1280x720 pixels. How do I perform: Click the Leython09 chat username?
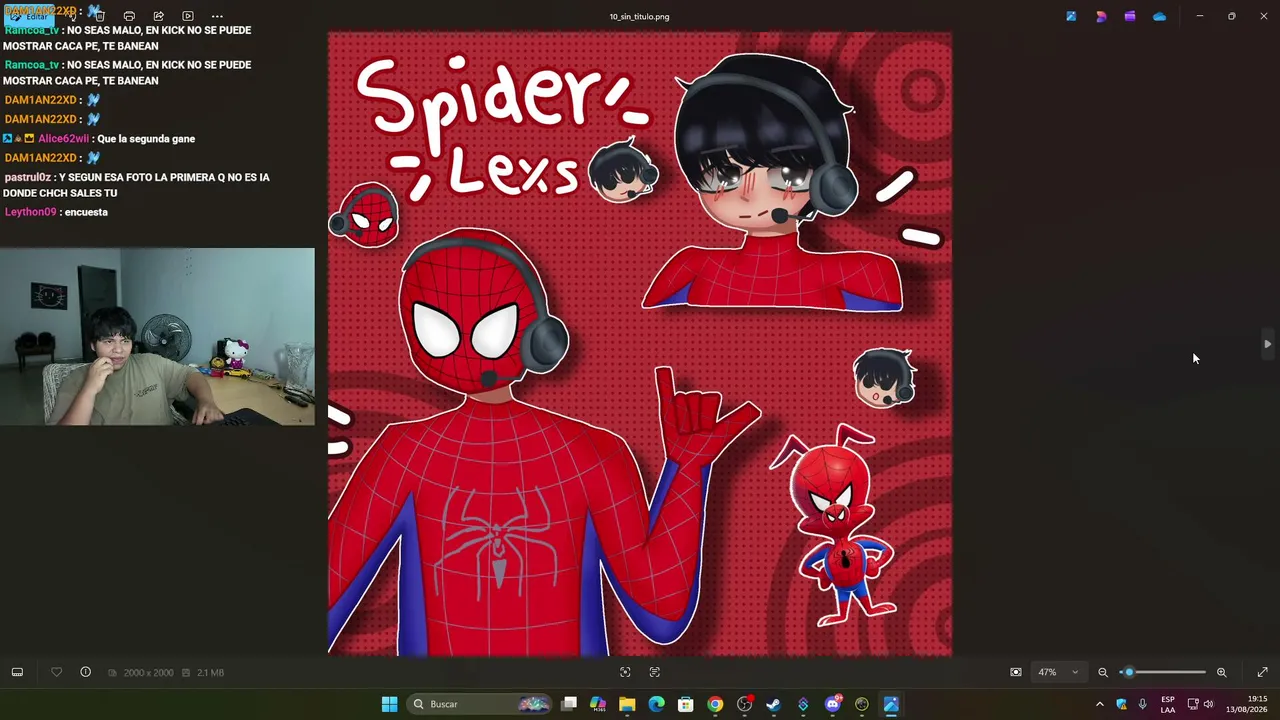pos(30,212)
